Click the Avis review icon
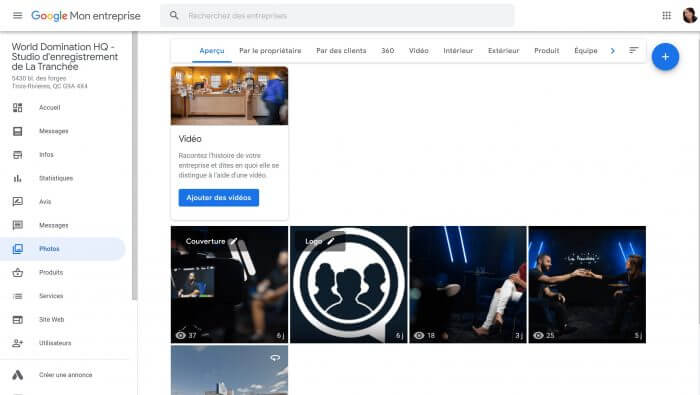The width and height of the screenshot is (700, 395). (17, 202)
